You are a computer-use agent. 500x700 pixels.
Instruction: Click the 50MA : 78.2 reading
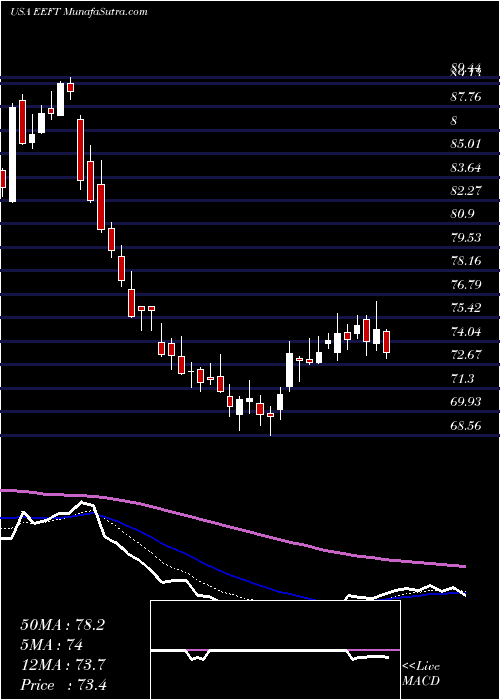click(62, 625)
